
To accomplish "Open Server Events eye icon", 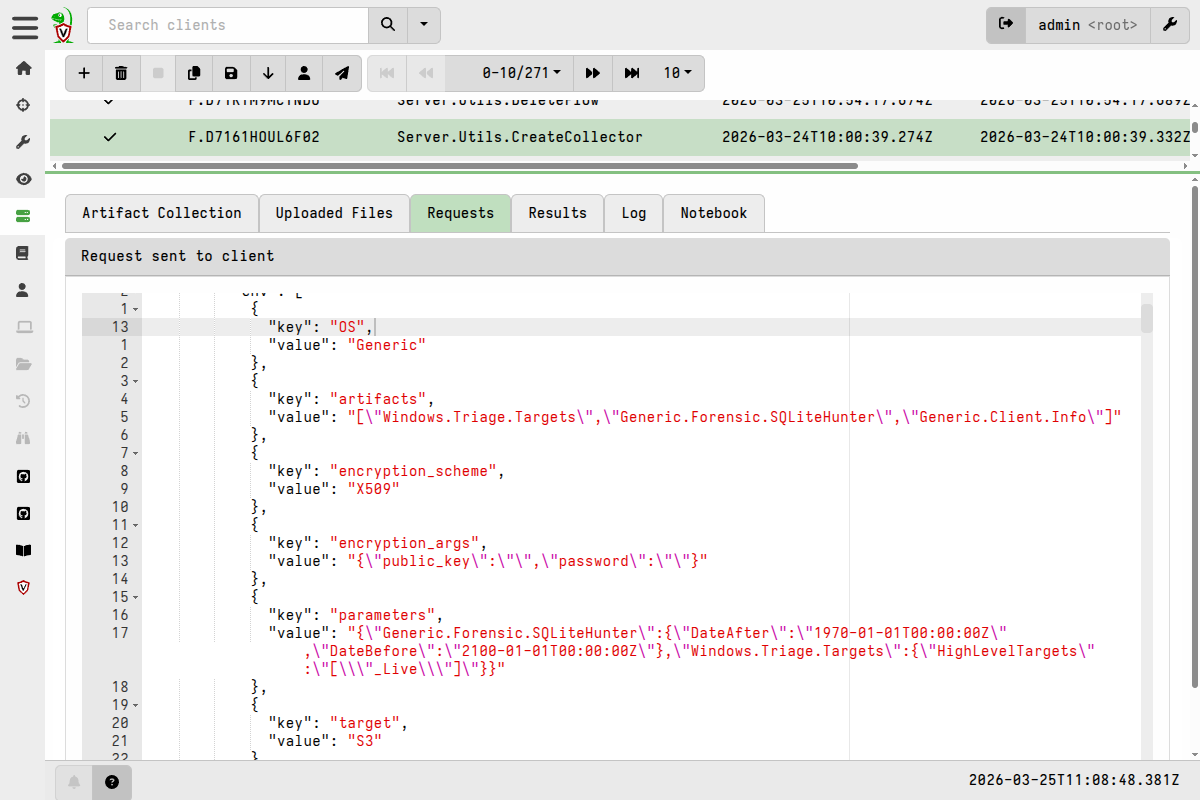I will 23,179.
